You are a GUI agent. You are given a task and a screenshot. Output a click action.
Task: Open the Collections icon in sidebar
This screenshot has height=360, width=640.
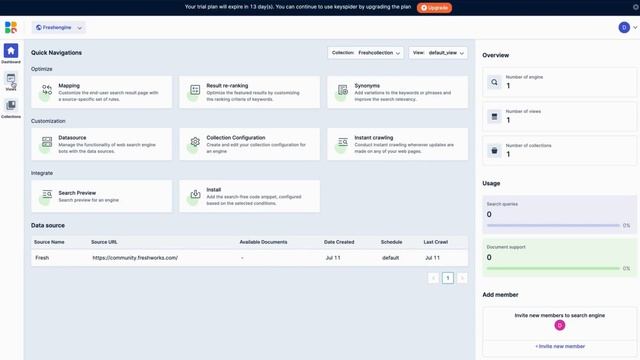pos(11,105)
